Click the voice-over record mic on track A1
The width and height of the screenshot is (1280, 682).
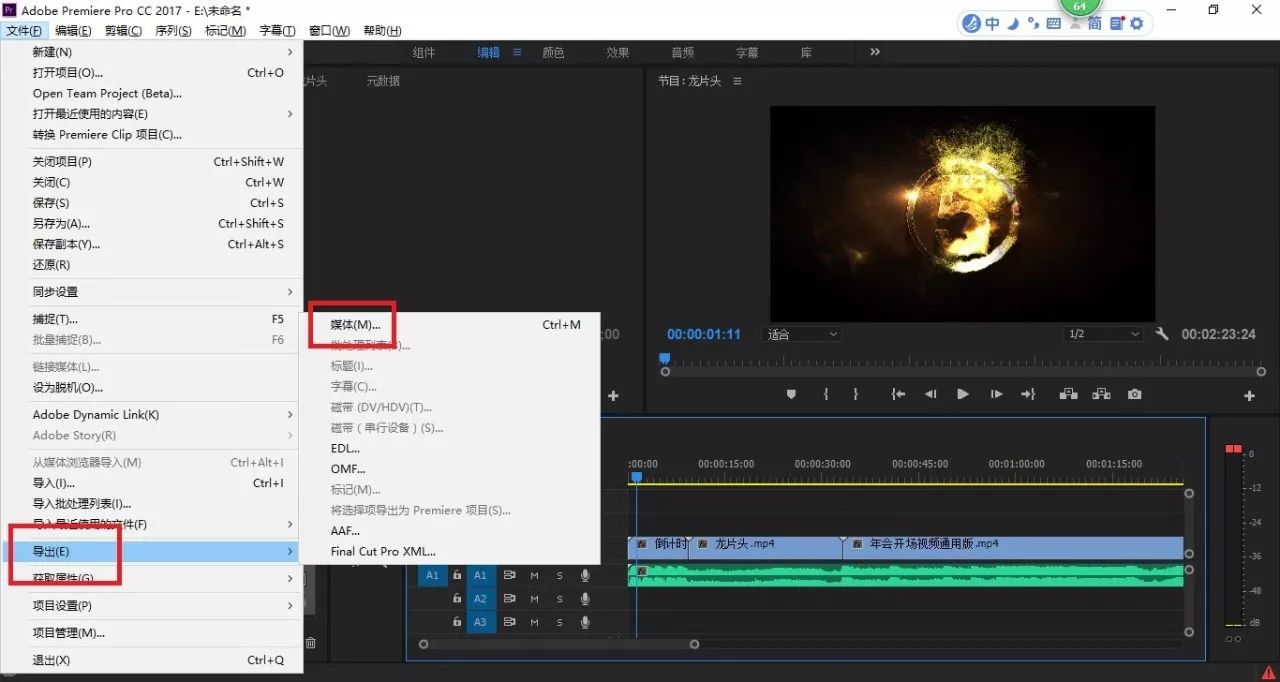tap(585, 575)
